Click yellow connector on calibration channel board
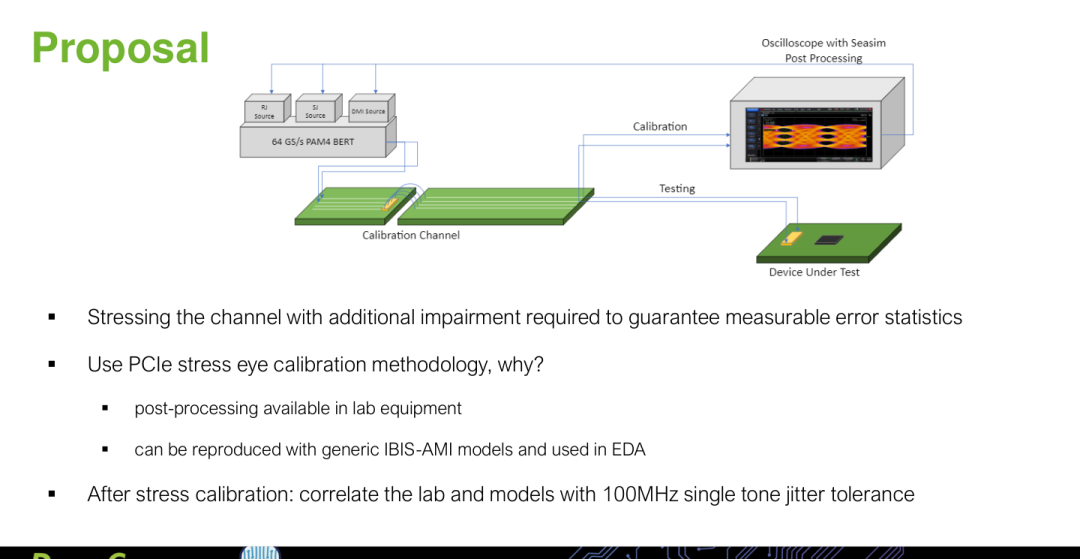Viewport: 1080px width, 559px height. (x=389, y=203)
